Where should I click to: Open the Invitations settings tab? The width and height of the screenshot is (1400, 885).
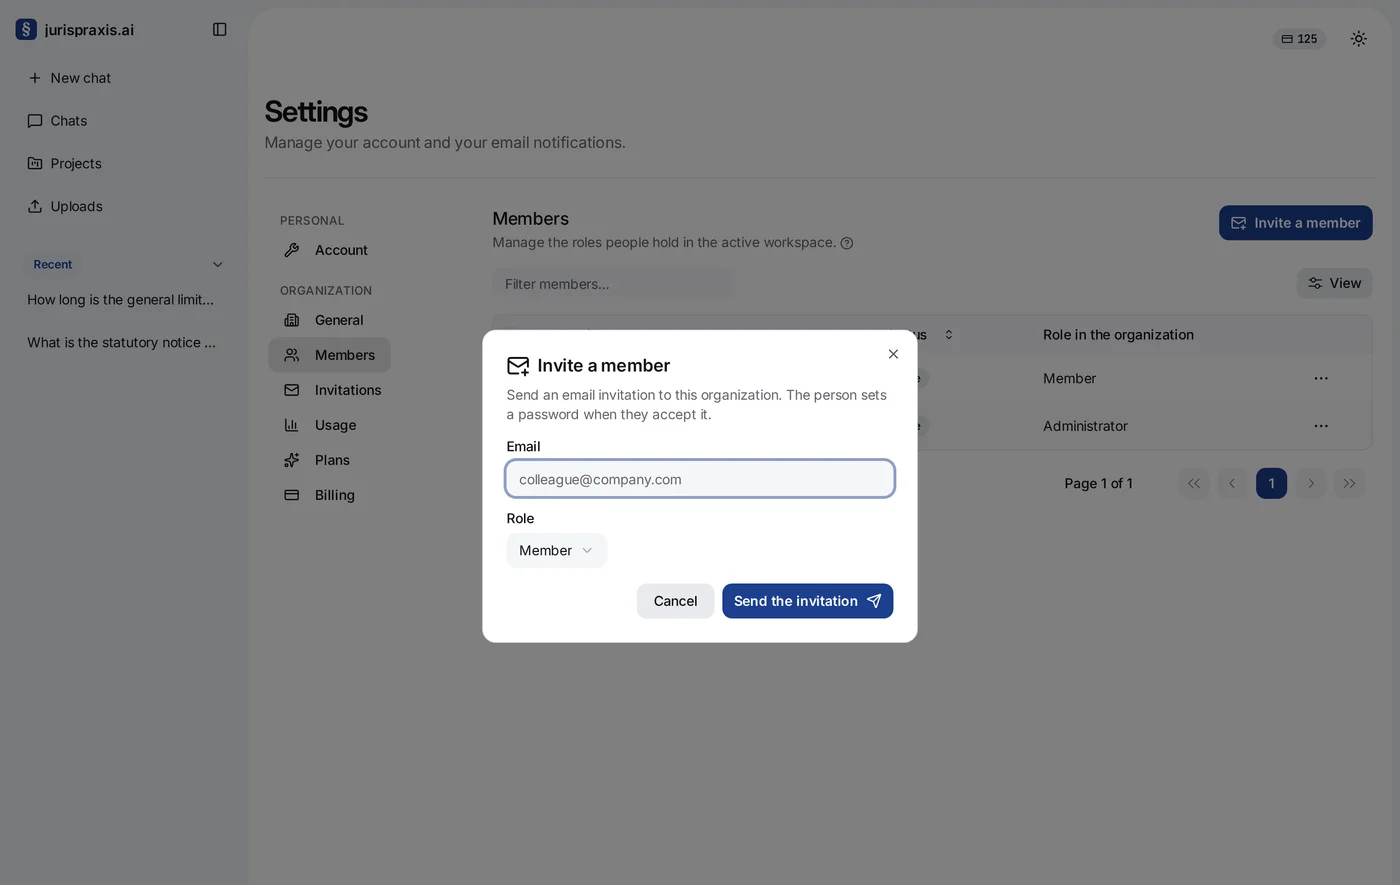click(x=332, y=390)
